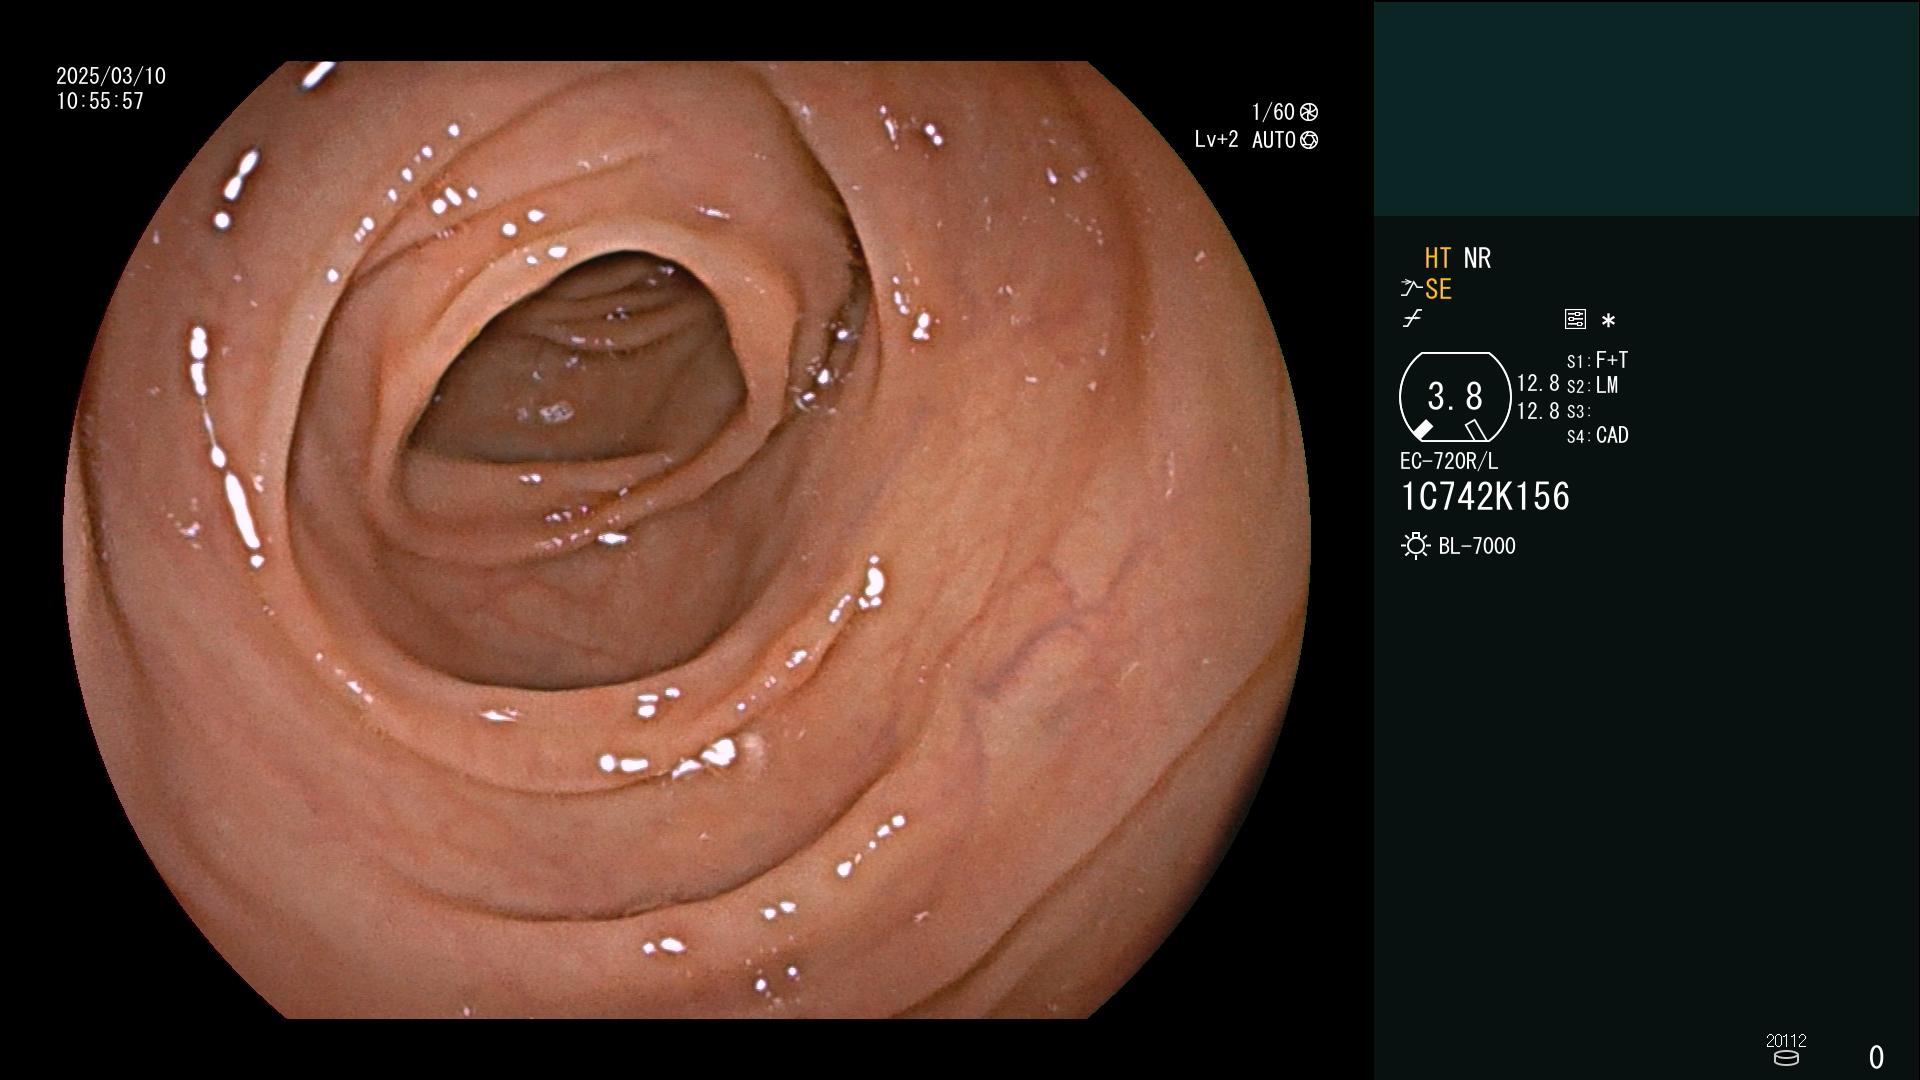Click the structure emphasis curve icon beside SE

(x=1411, y=289)
